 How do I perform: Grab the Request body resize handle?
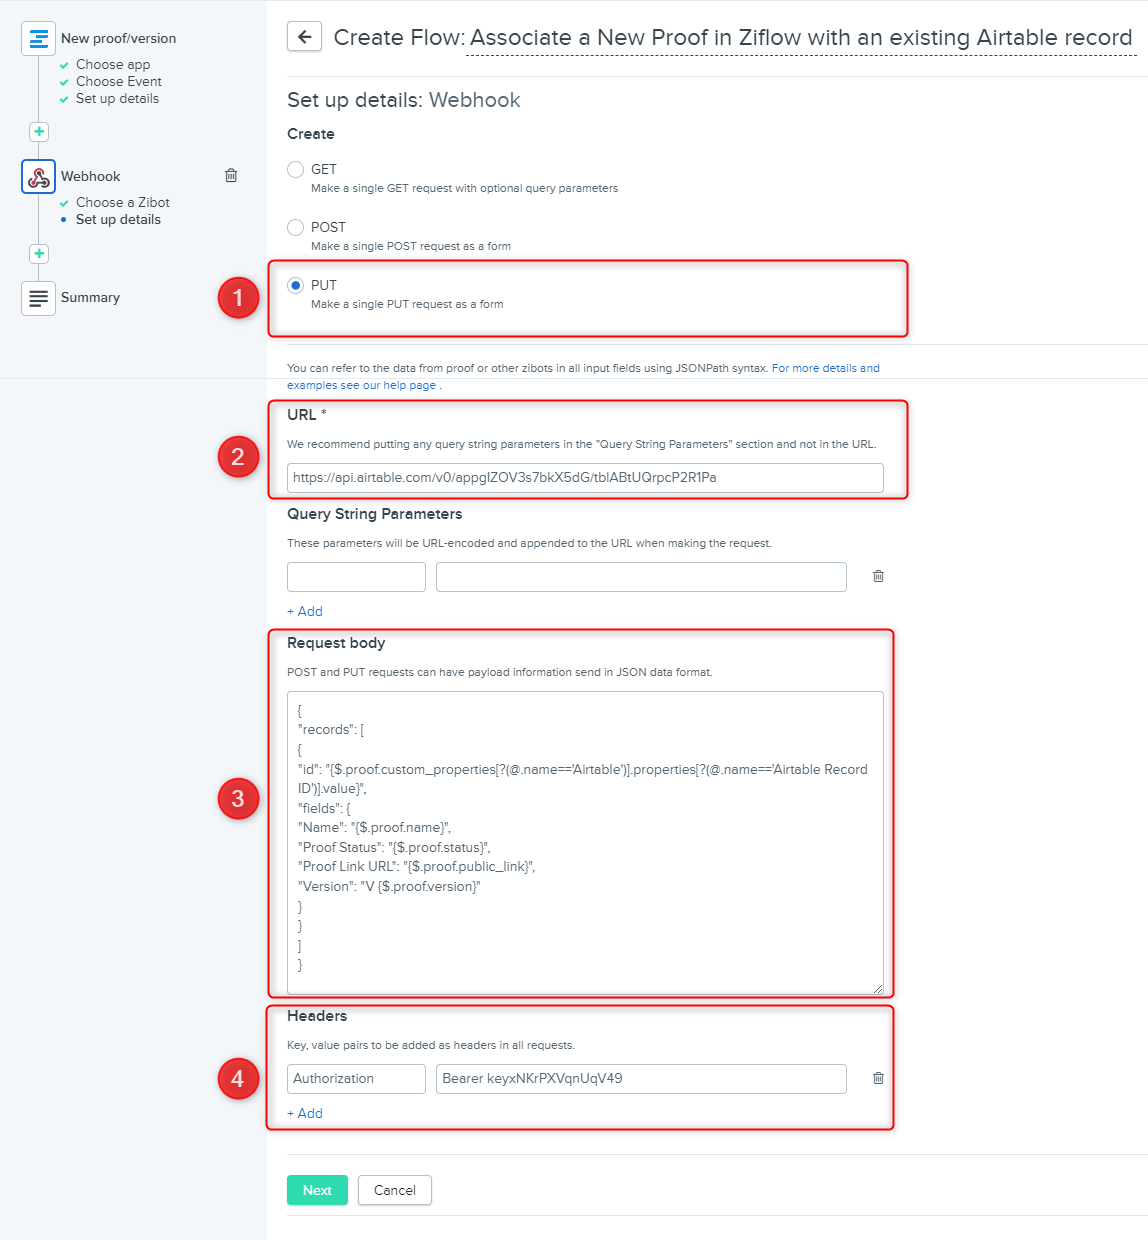coord(878,989)
